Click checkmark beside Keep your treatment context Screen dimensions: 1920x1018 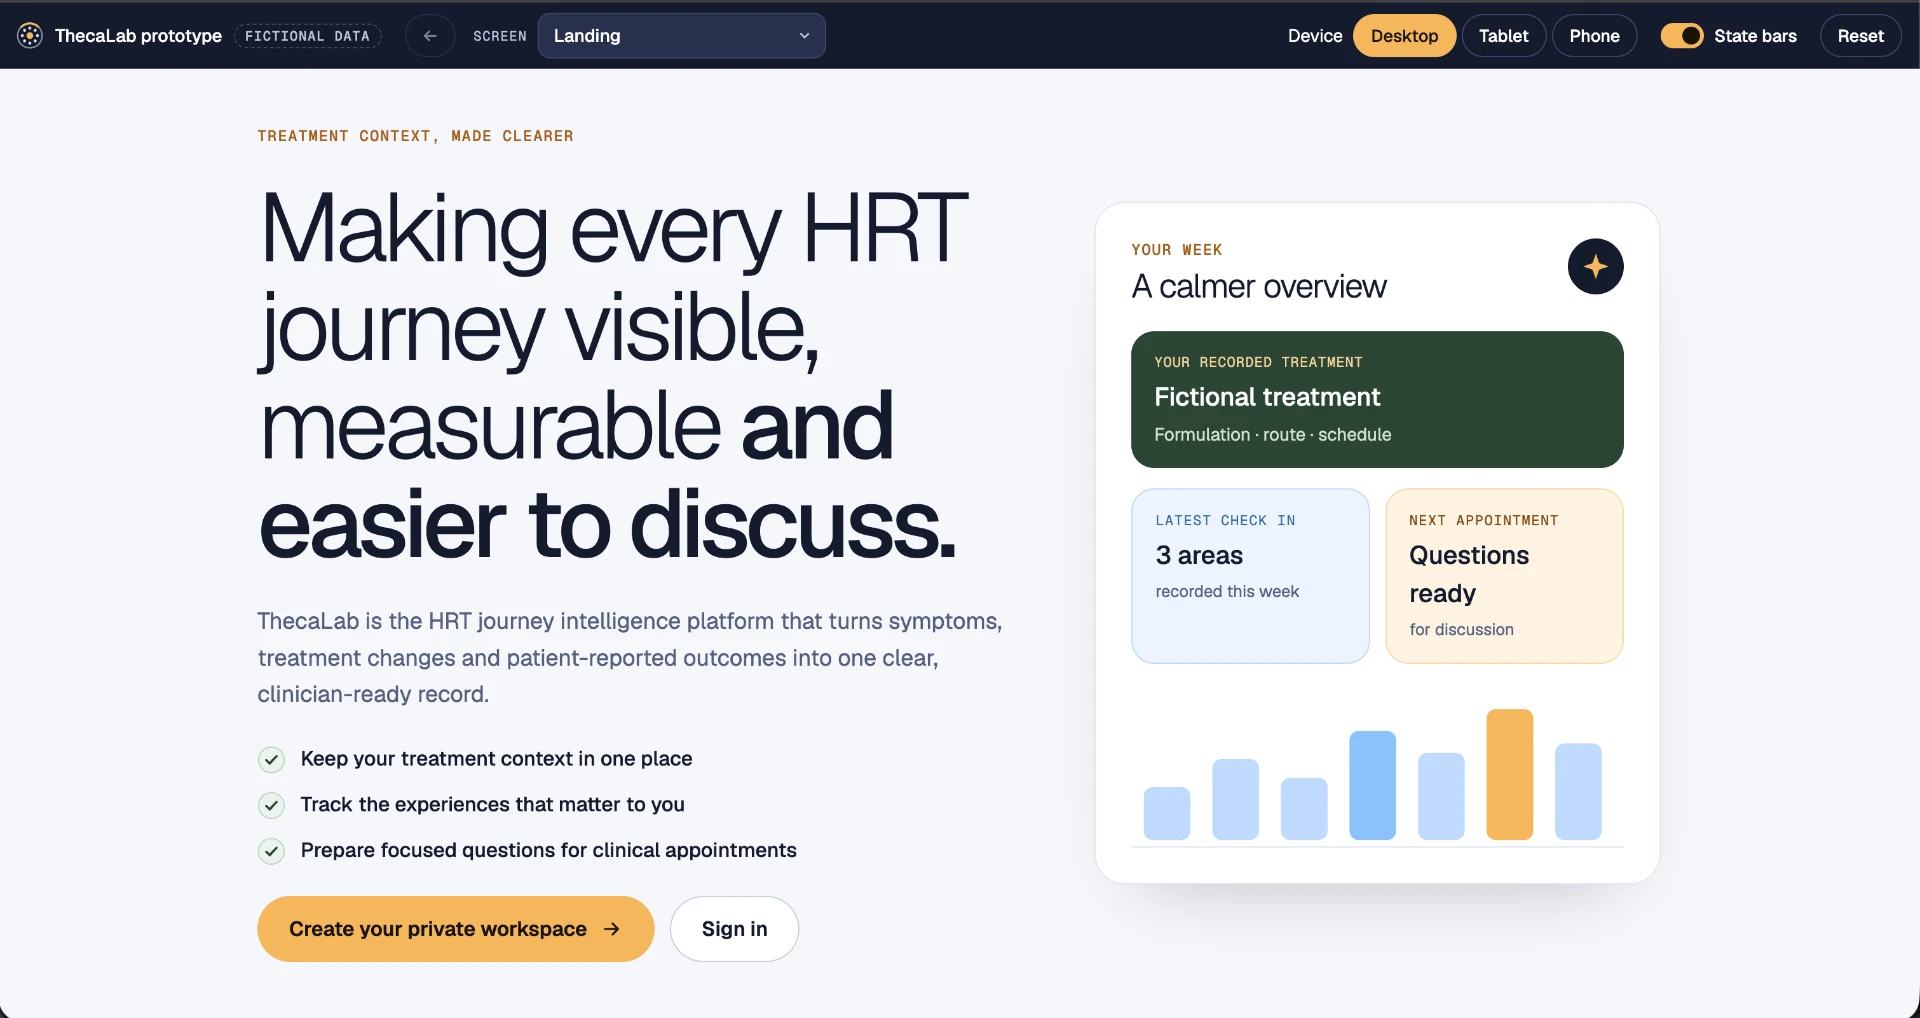coord(271,760)
